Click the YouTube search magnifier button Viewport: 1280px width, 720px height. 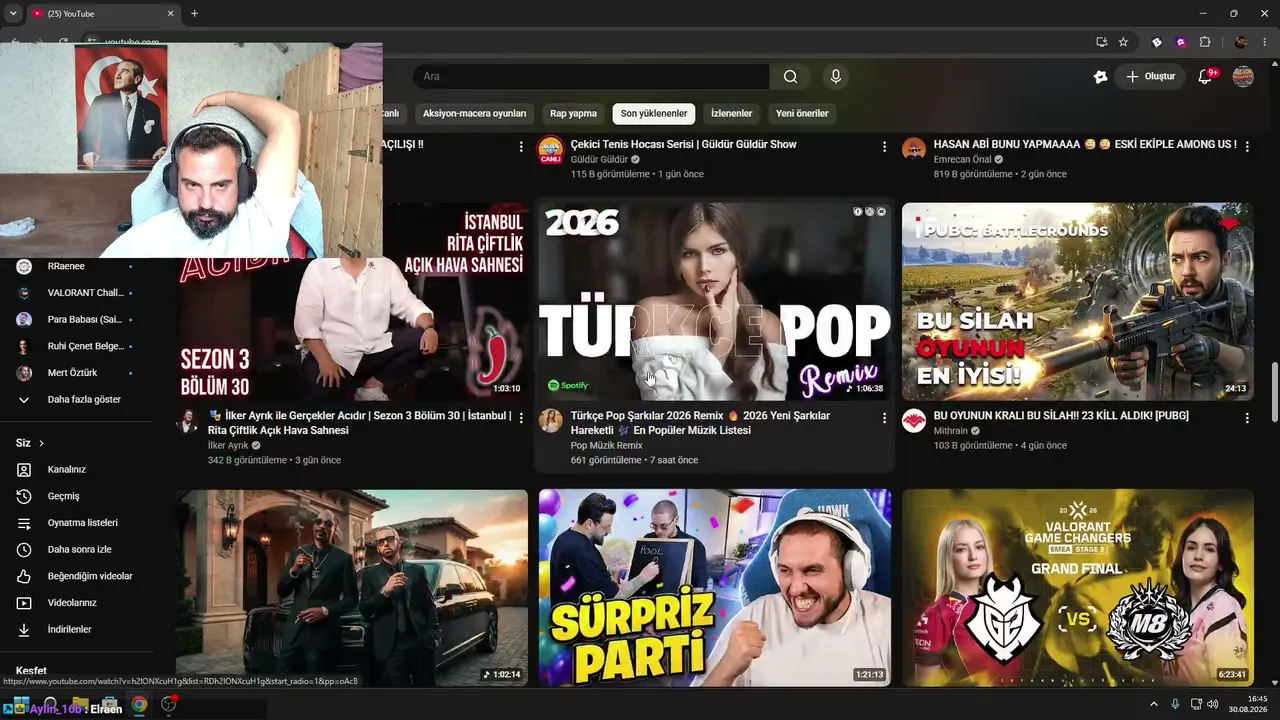(x=790, y=77)
